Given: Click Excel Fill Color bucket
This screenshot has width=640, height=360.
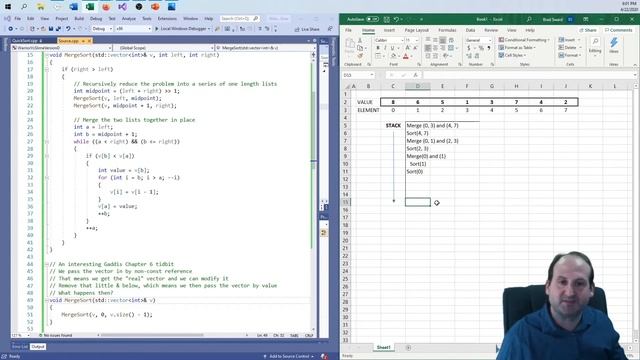Looking at the screenshot, I should [x=394, y=56].
